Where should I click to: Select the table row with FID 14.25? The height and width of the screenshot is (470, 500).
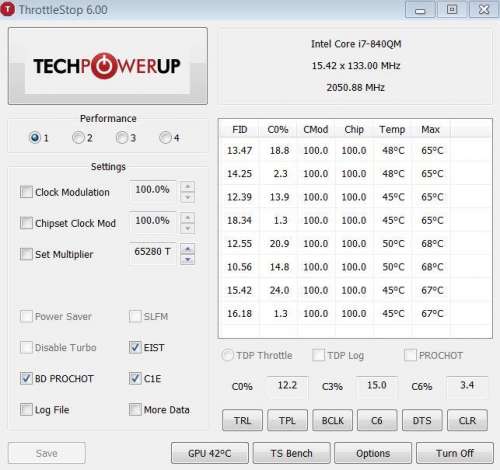tap(355, 174)
